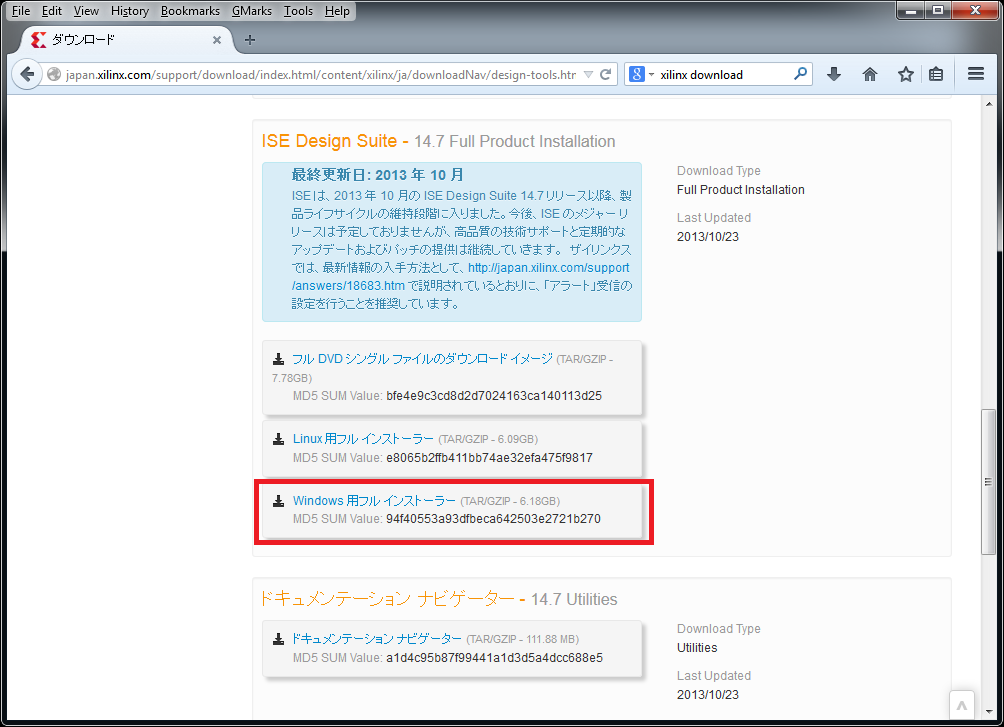This screenshot has height=727, width=1004.
Task: Click the search magnifier icon
Action: (800, 74)
